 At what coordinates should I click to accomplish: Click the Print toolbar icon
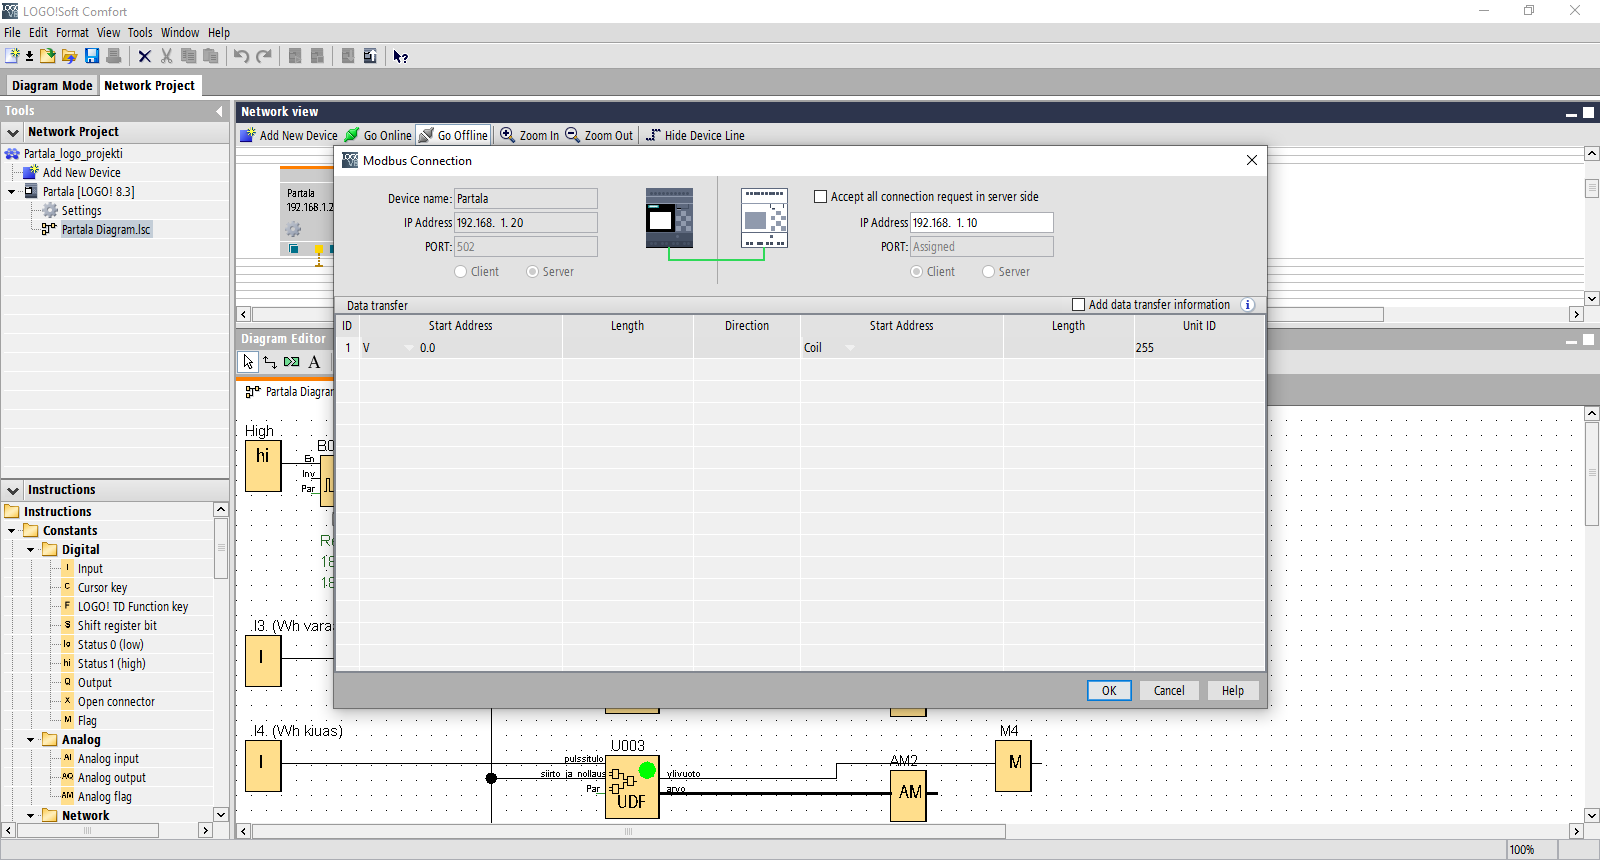click(x=114, y=56)
